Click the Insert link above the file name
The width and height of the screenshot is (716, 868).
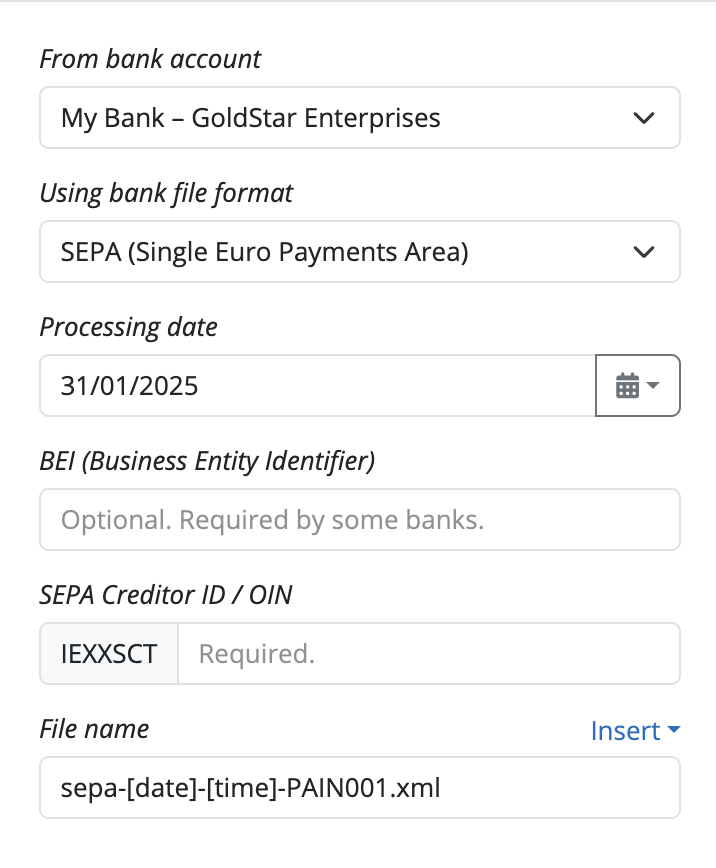(625, 731)
